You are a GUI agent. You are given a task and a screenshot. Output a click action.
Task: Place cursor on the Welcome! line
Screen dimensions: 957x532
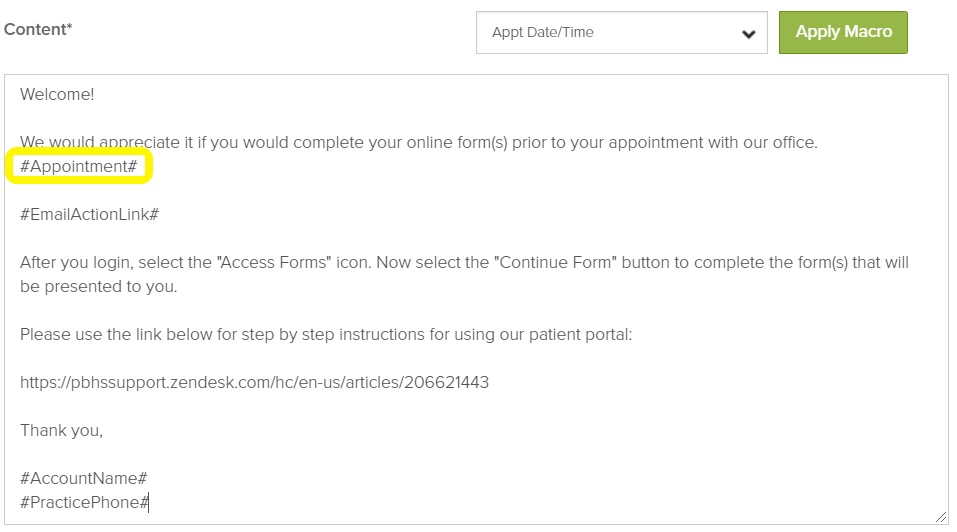[x=58, y=94]
